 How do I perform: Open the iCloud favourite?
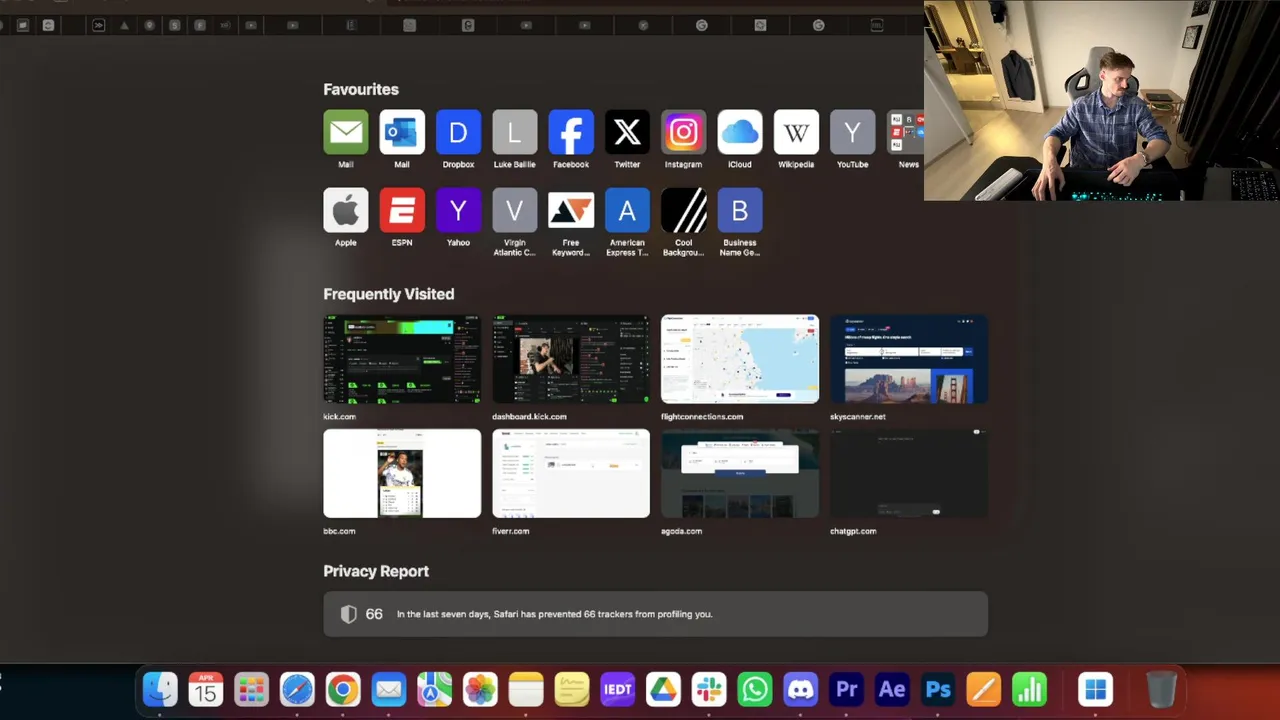(740, 132)
